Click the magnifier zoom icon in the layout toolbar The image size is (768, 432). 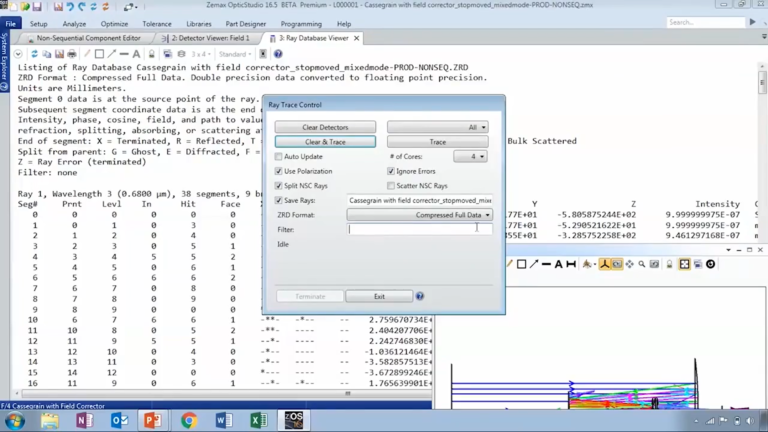tap(642, 264)
